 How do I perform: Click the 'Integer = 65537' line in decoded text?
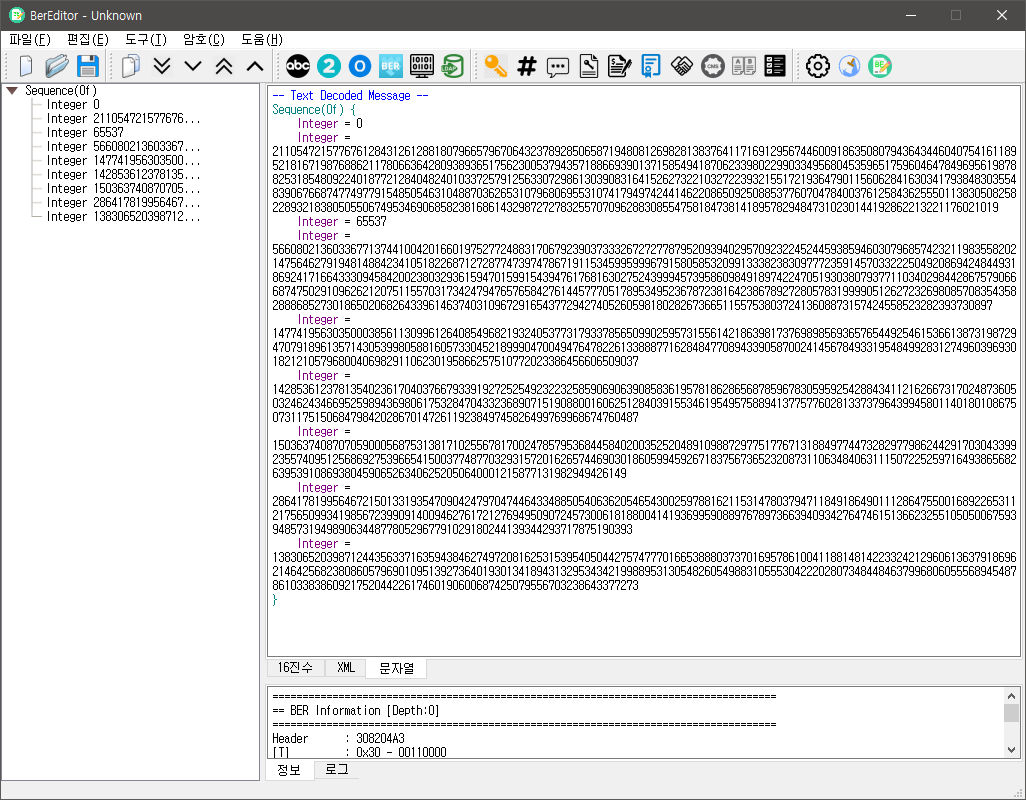(342, 222)
